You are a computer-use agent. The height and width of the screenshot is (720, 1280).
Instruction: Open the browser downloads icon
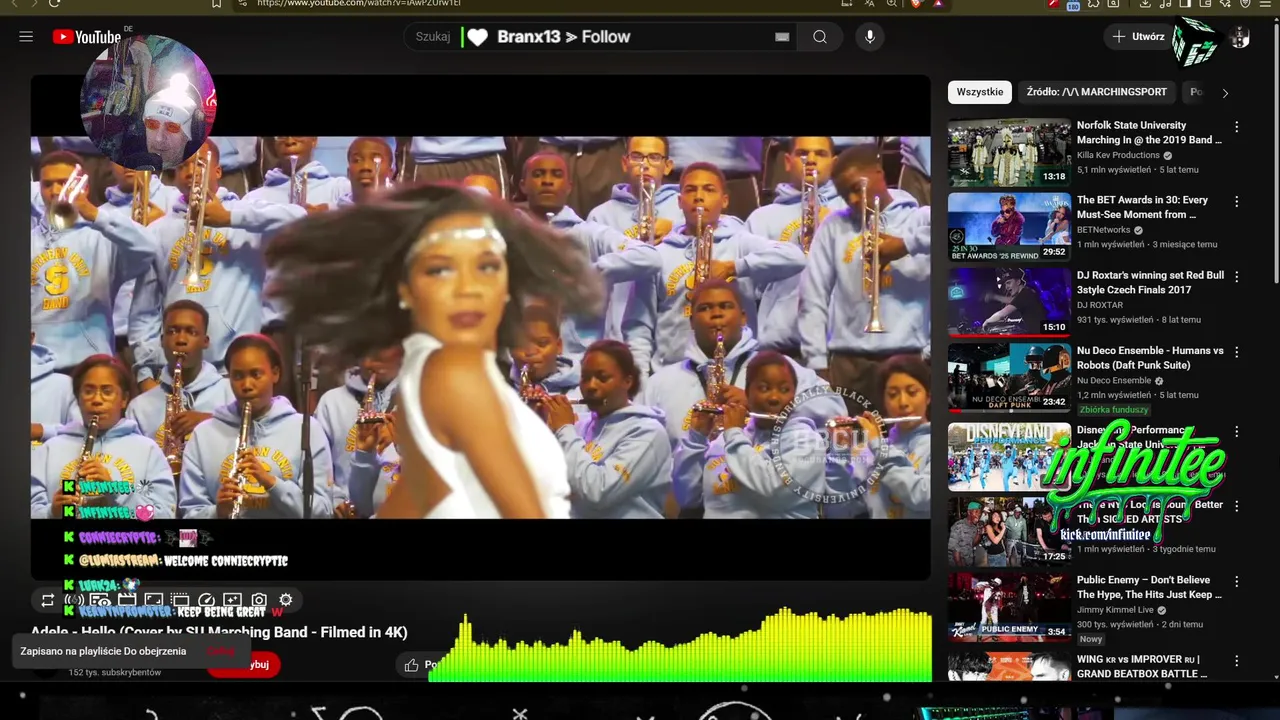point(1145,3)
